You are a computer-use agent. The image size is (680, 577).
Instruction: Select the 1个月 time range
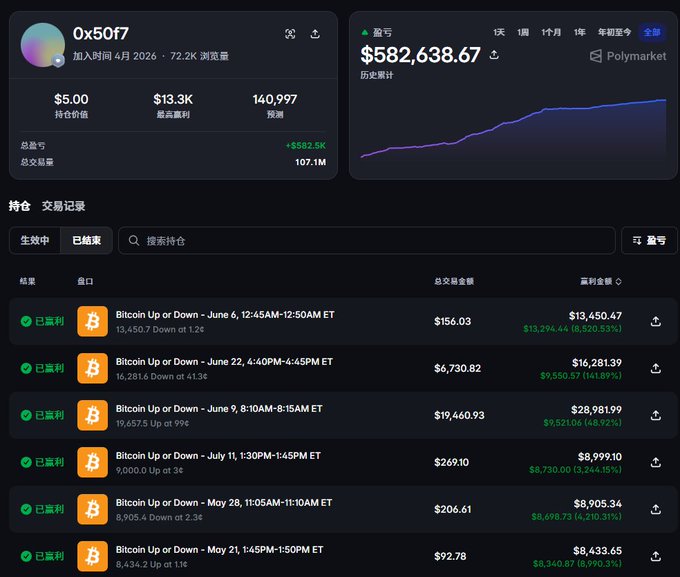coord(551,32)
